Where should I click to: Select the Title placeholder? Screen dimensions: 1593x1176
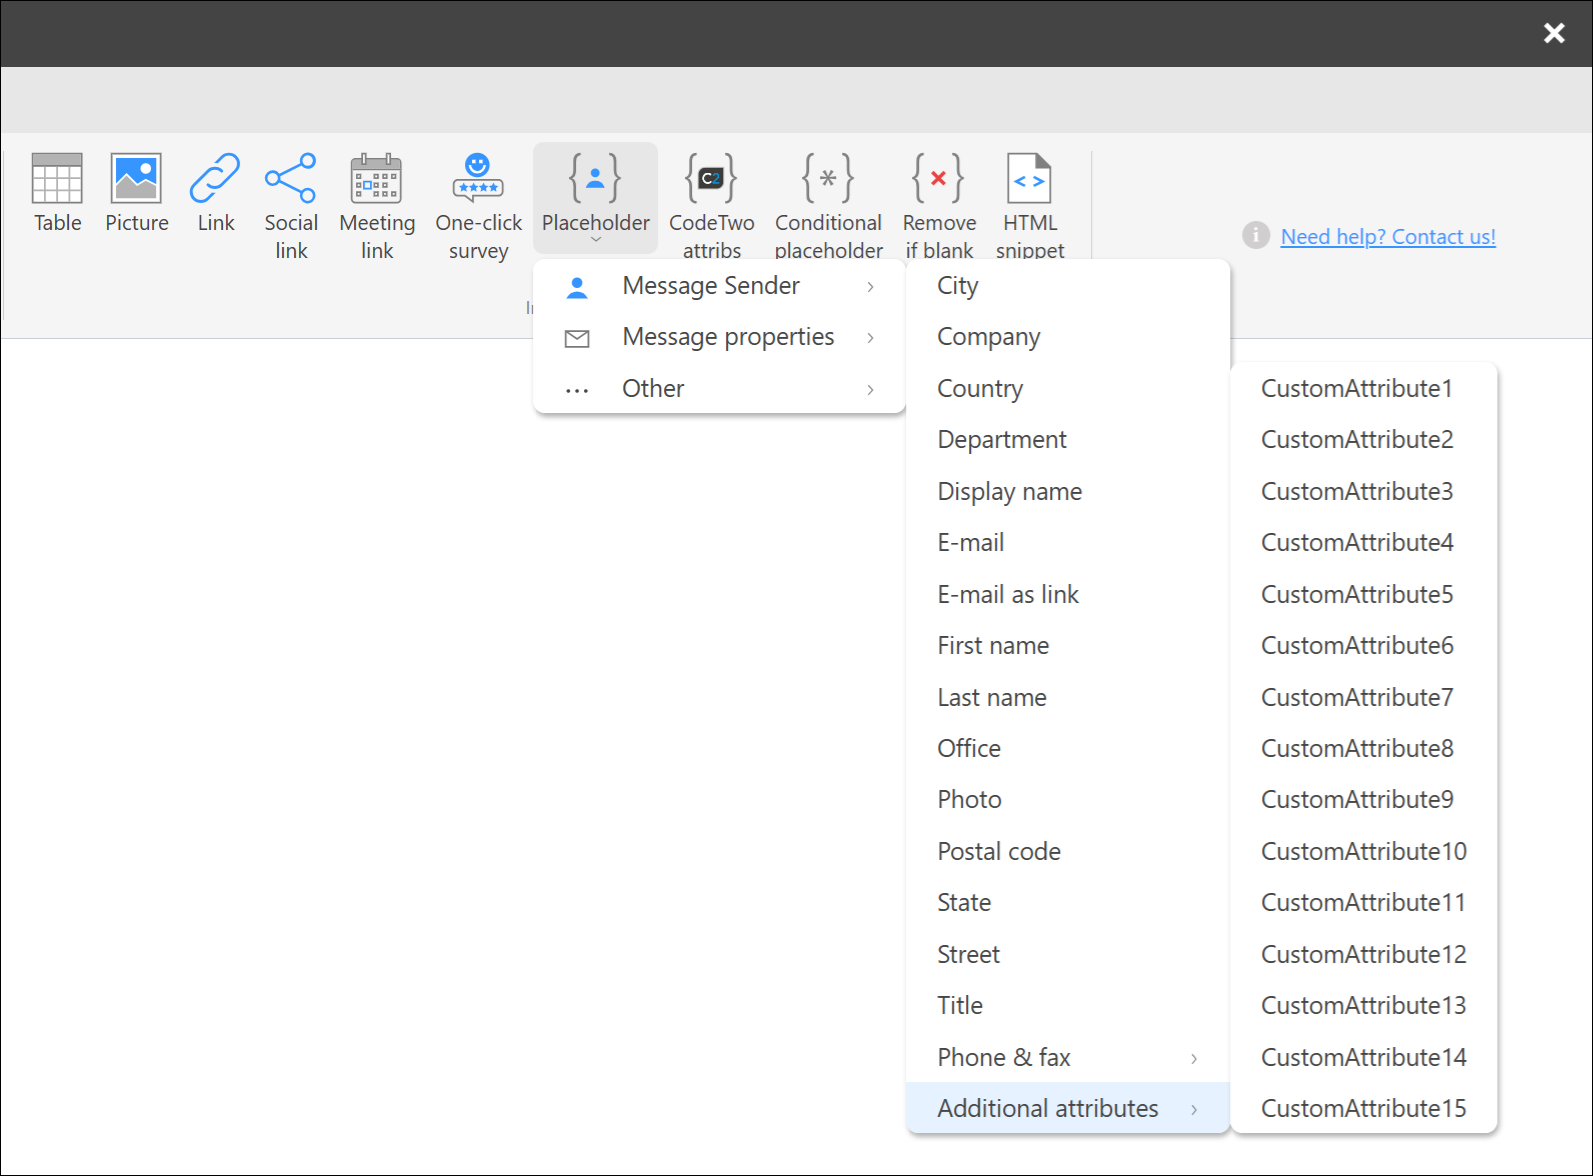click(x=1067, y=1006)
